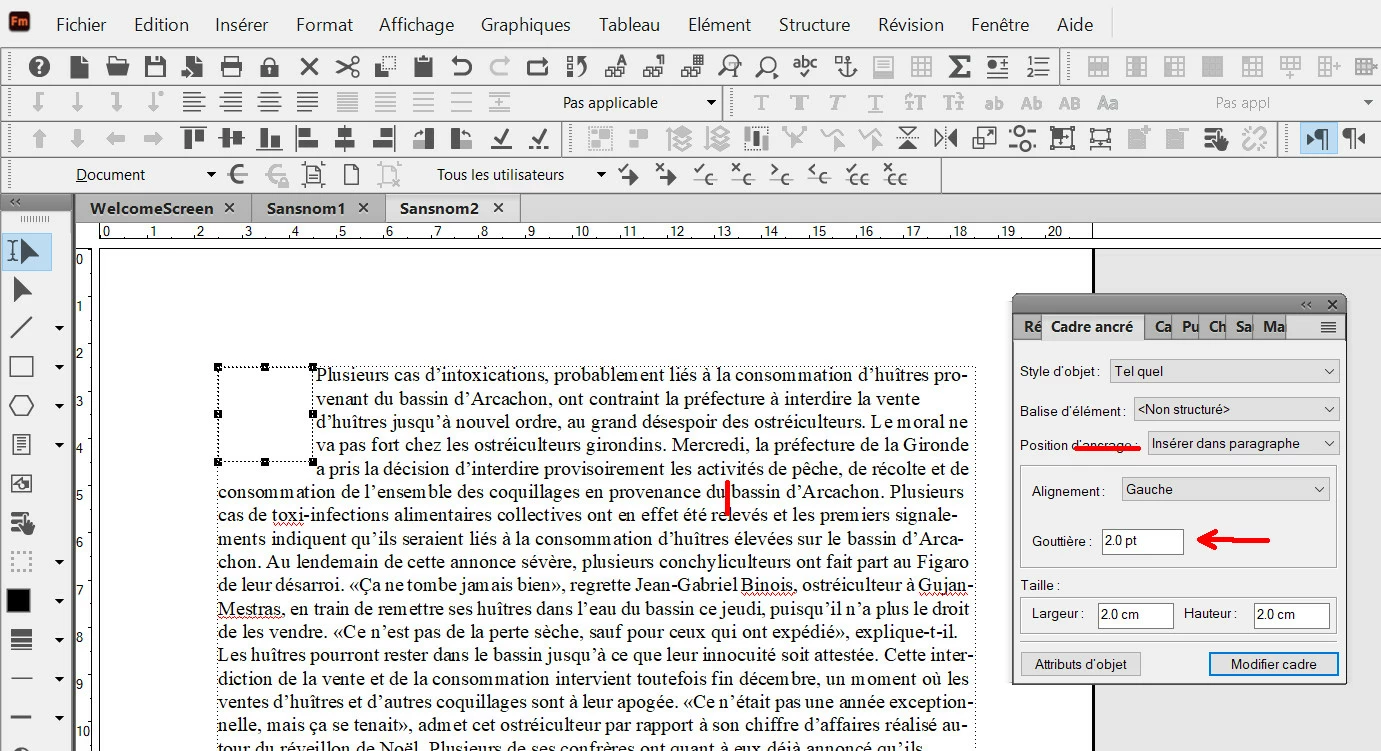Open the Insérer menu

click(x=241, y=24)
